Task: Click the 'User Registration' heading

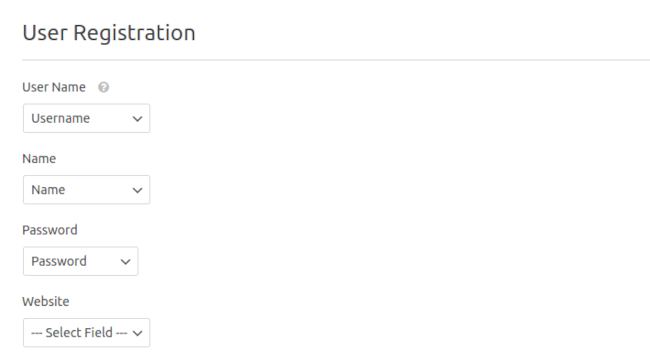Action: 109,33
